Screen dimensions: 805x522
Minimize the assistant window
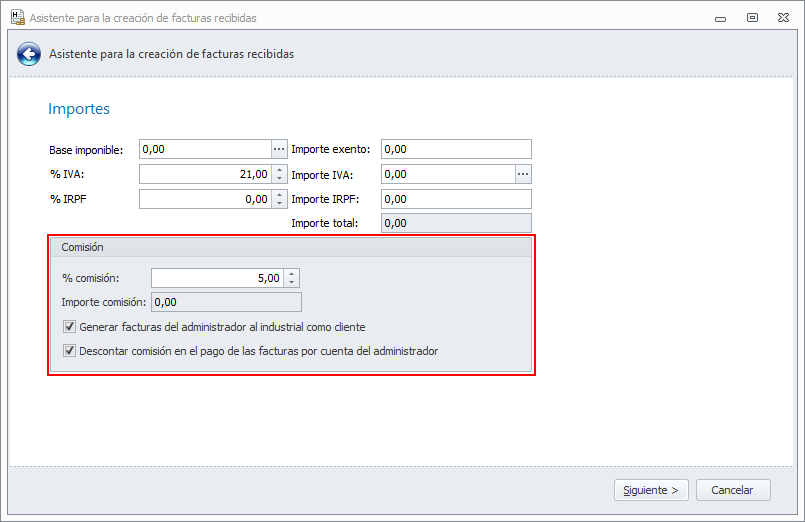pos(720,18)
